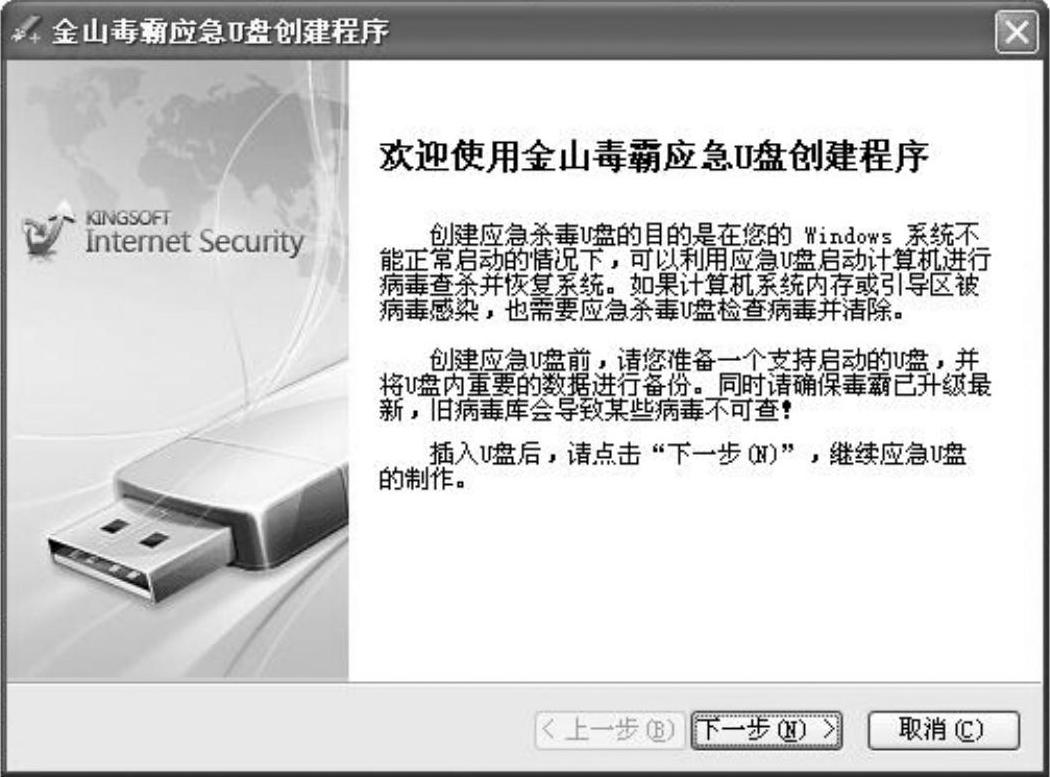Click the window title text 金山毒霸应急U盘创建程序
The width and height of the screenshot is (1050, 777).
220,31
